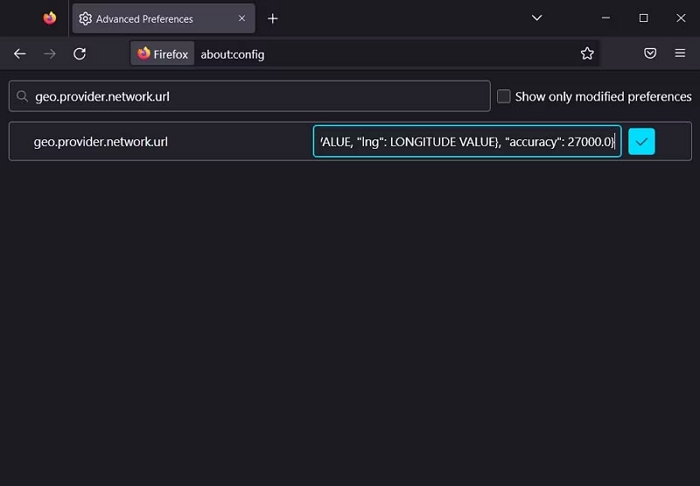Reload the about:config page
This screenshot has width=700, height=486.
[x=79, y=54]
